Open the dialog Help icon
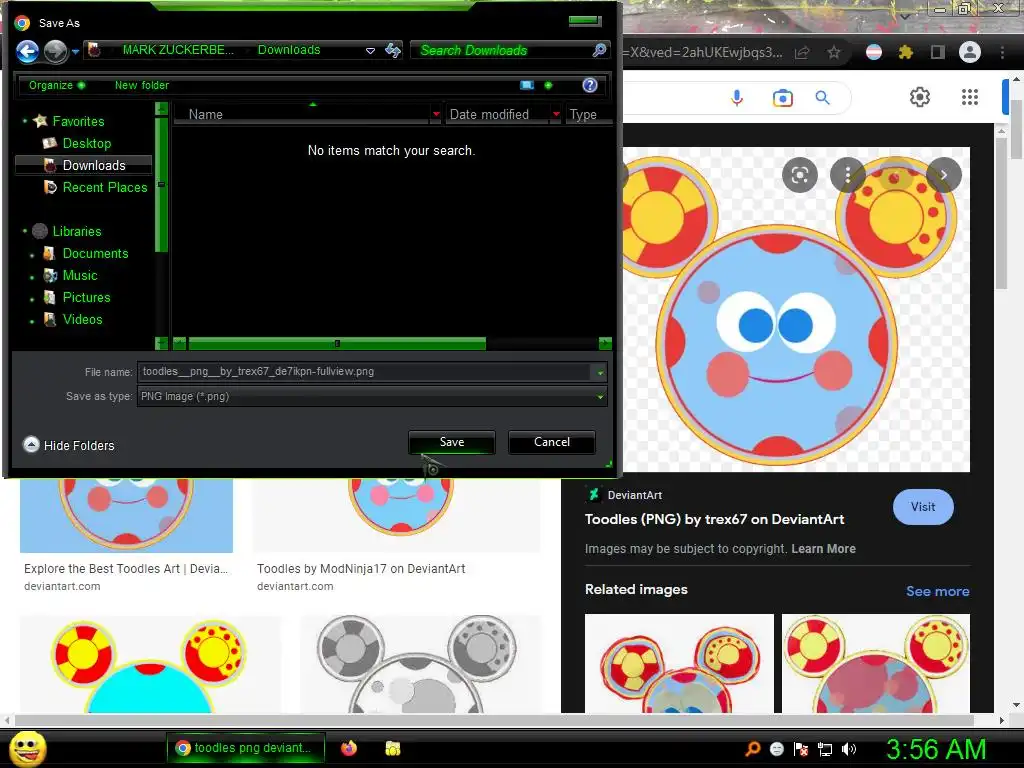1024x768 pixels. 590,85
